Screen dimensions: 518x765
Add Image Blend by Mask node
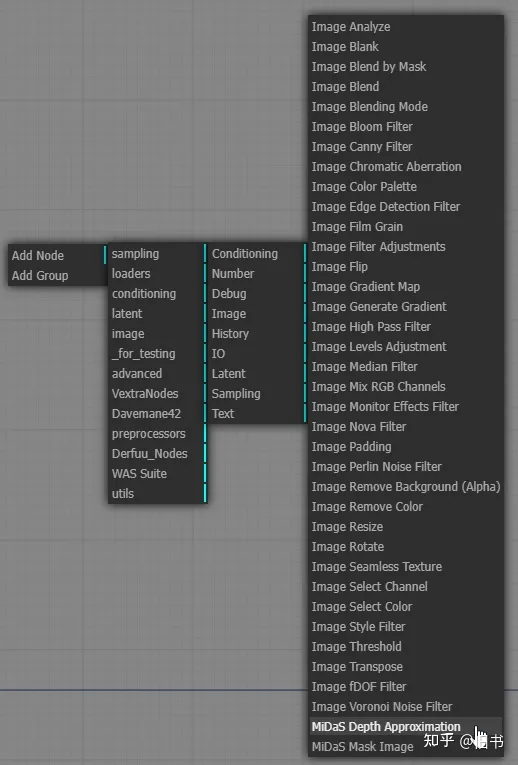(x=406, y=67)
